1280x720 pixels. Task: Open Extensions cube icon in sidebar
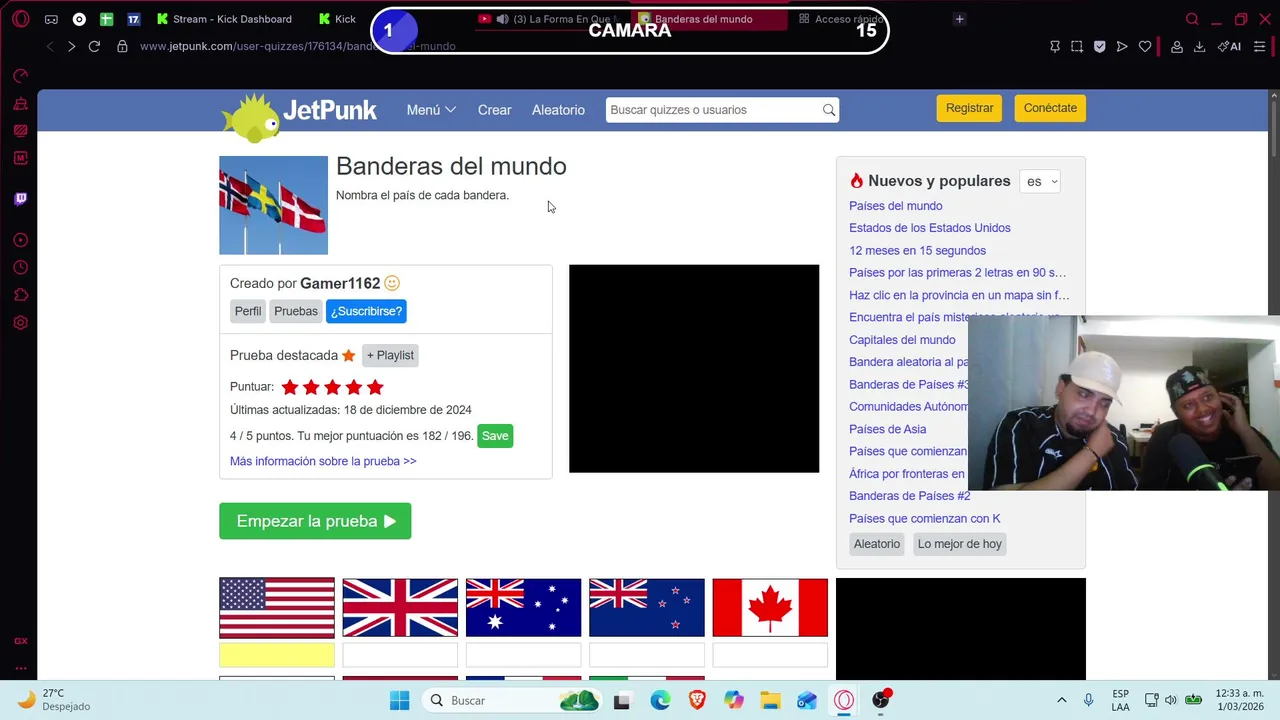click(20, 295)
